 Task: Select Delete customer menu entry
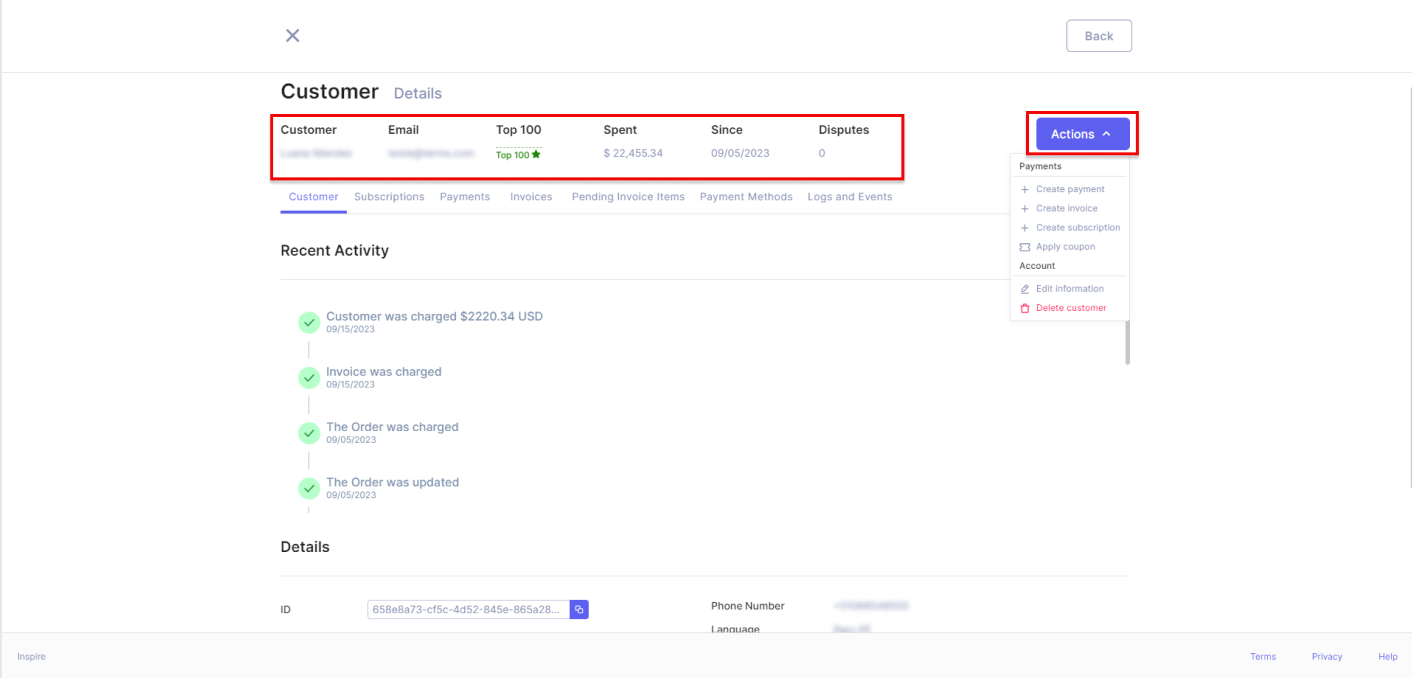click(1071, 308)
